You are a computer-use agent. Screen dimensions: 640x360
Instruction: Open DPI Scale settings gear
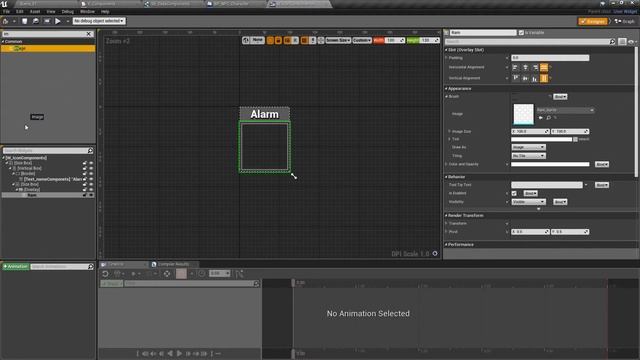pos(435,253)
